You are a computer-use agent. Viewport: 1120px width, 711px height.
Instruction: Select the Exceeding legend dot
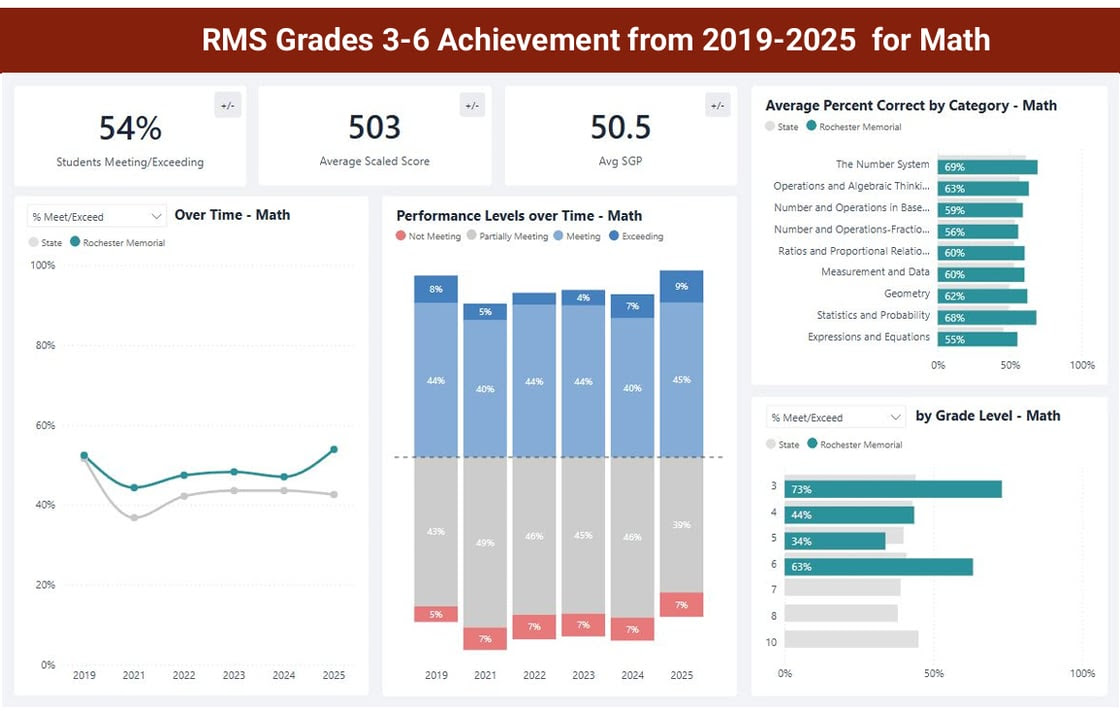tap(614, 235)
